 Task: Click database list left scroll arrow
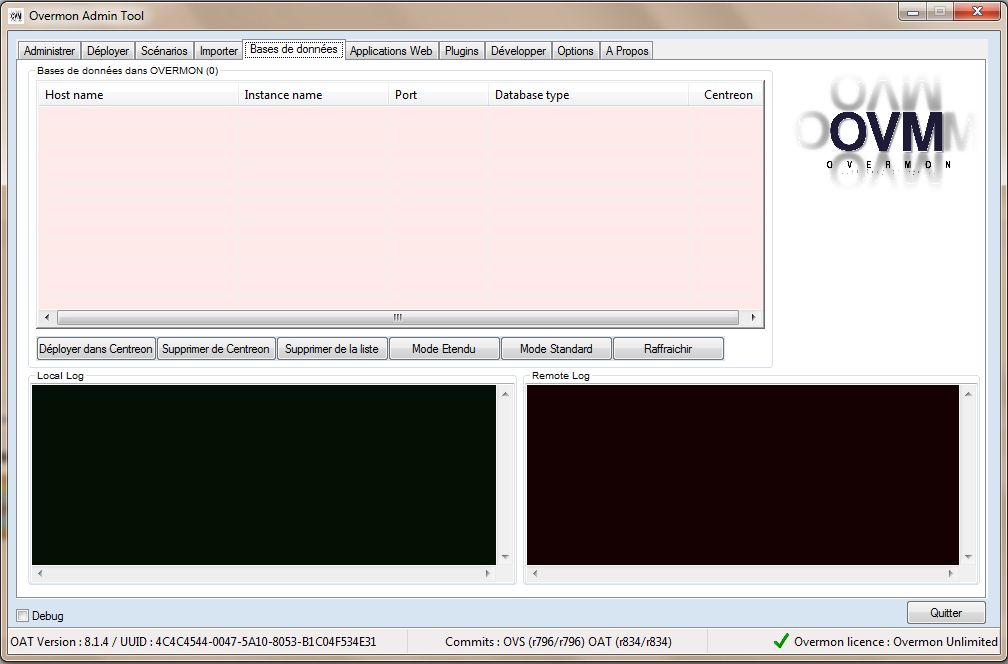pos(46,318)
